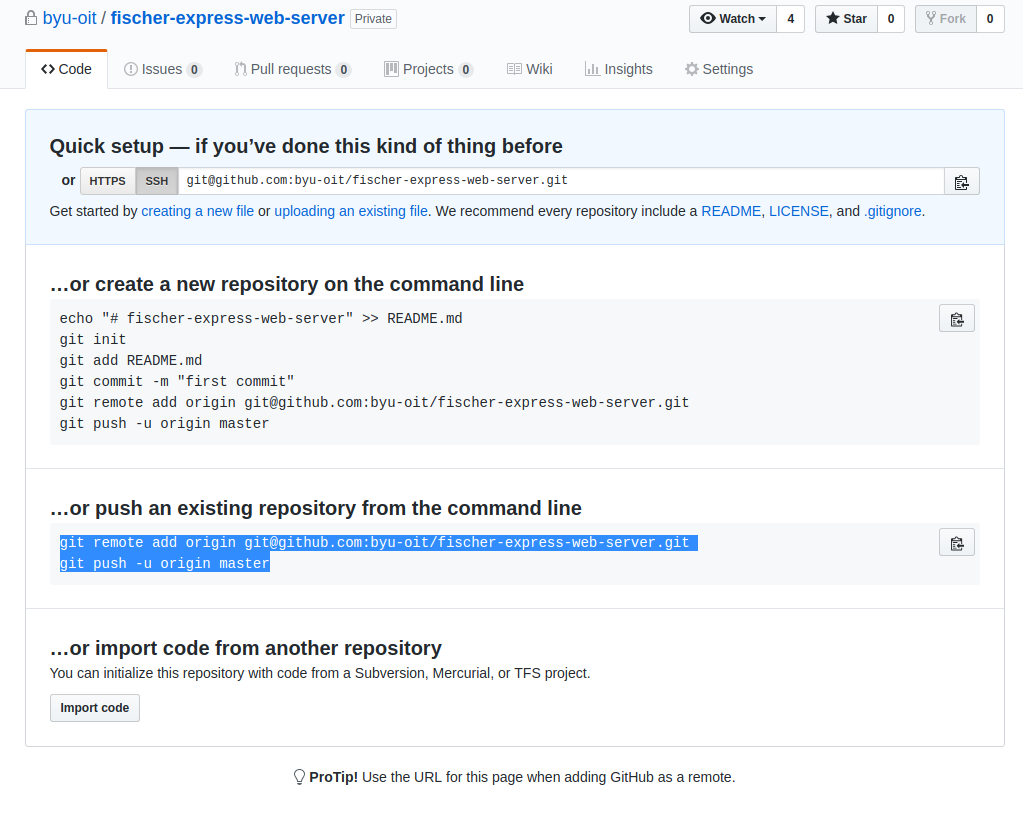Viewport: 1023px width, 813px height.
Task: Open the README recommendation link
Action: click(x=731, y=211)
